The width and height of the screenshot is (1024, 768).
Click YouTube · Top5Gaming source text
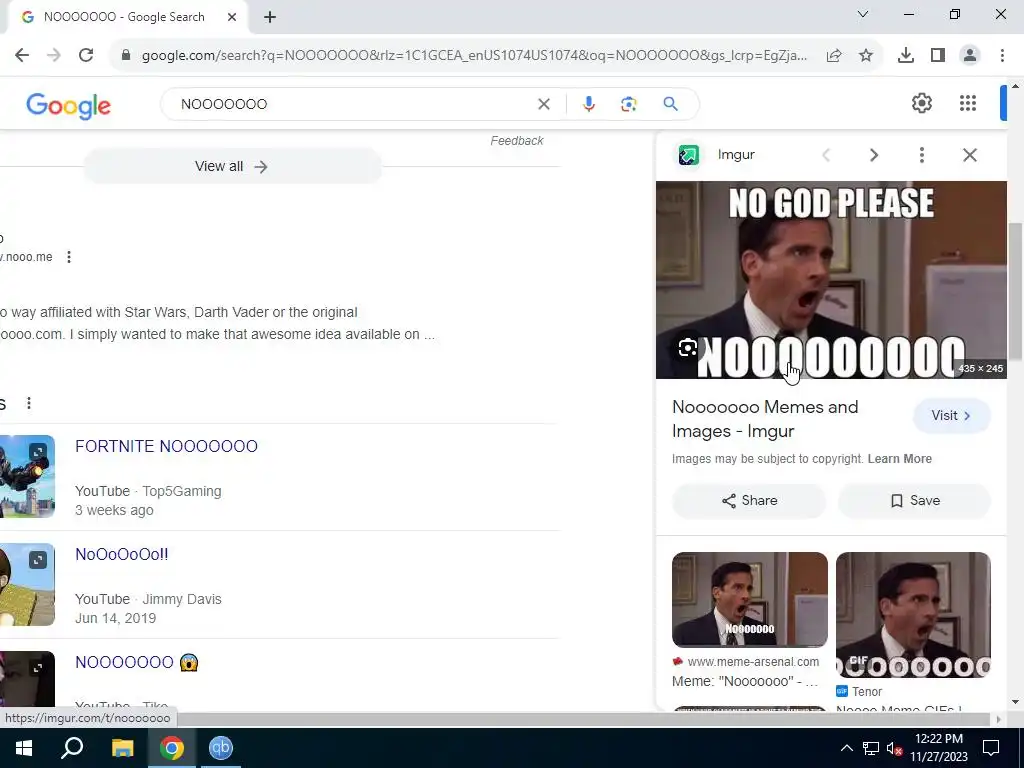click(148, 491)
